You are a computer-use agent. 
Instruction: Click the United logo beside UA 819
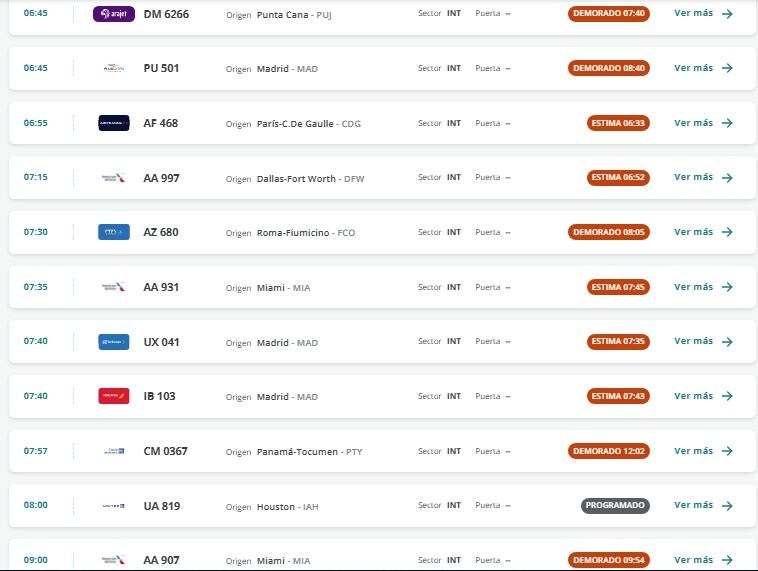(x=114, y=506)
